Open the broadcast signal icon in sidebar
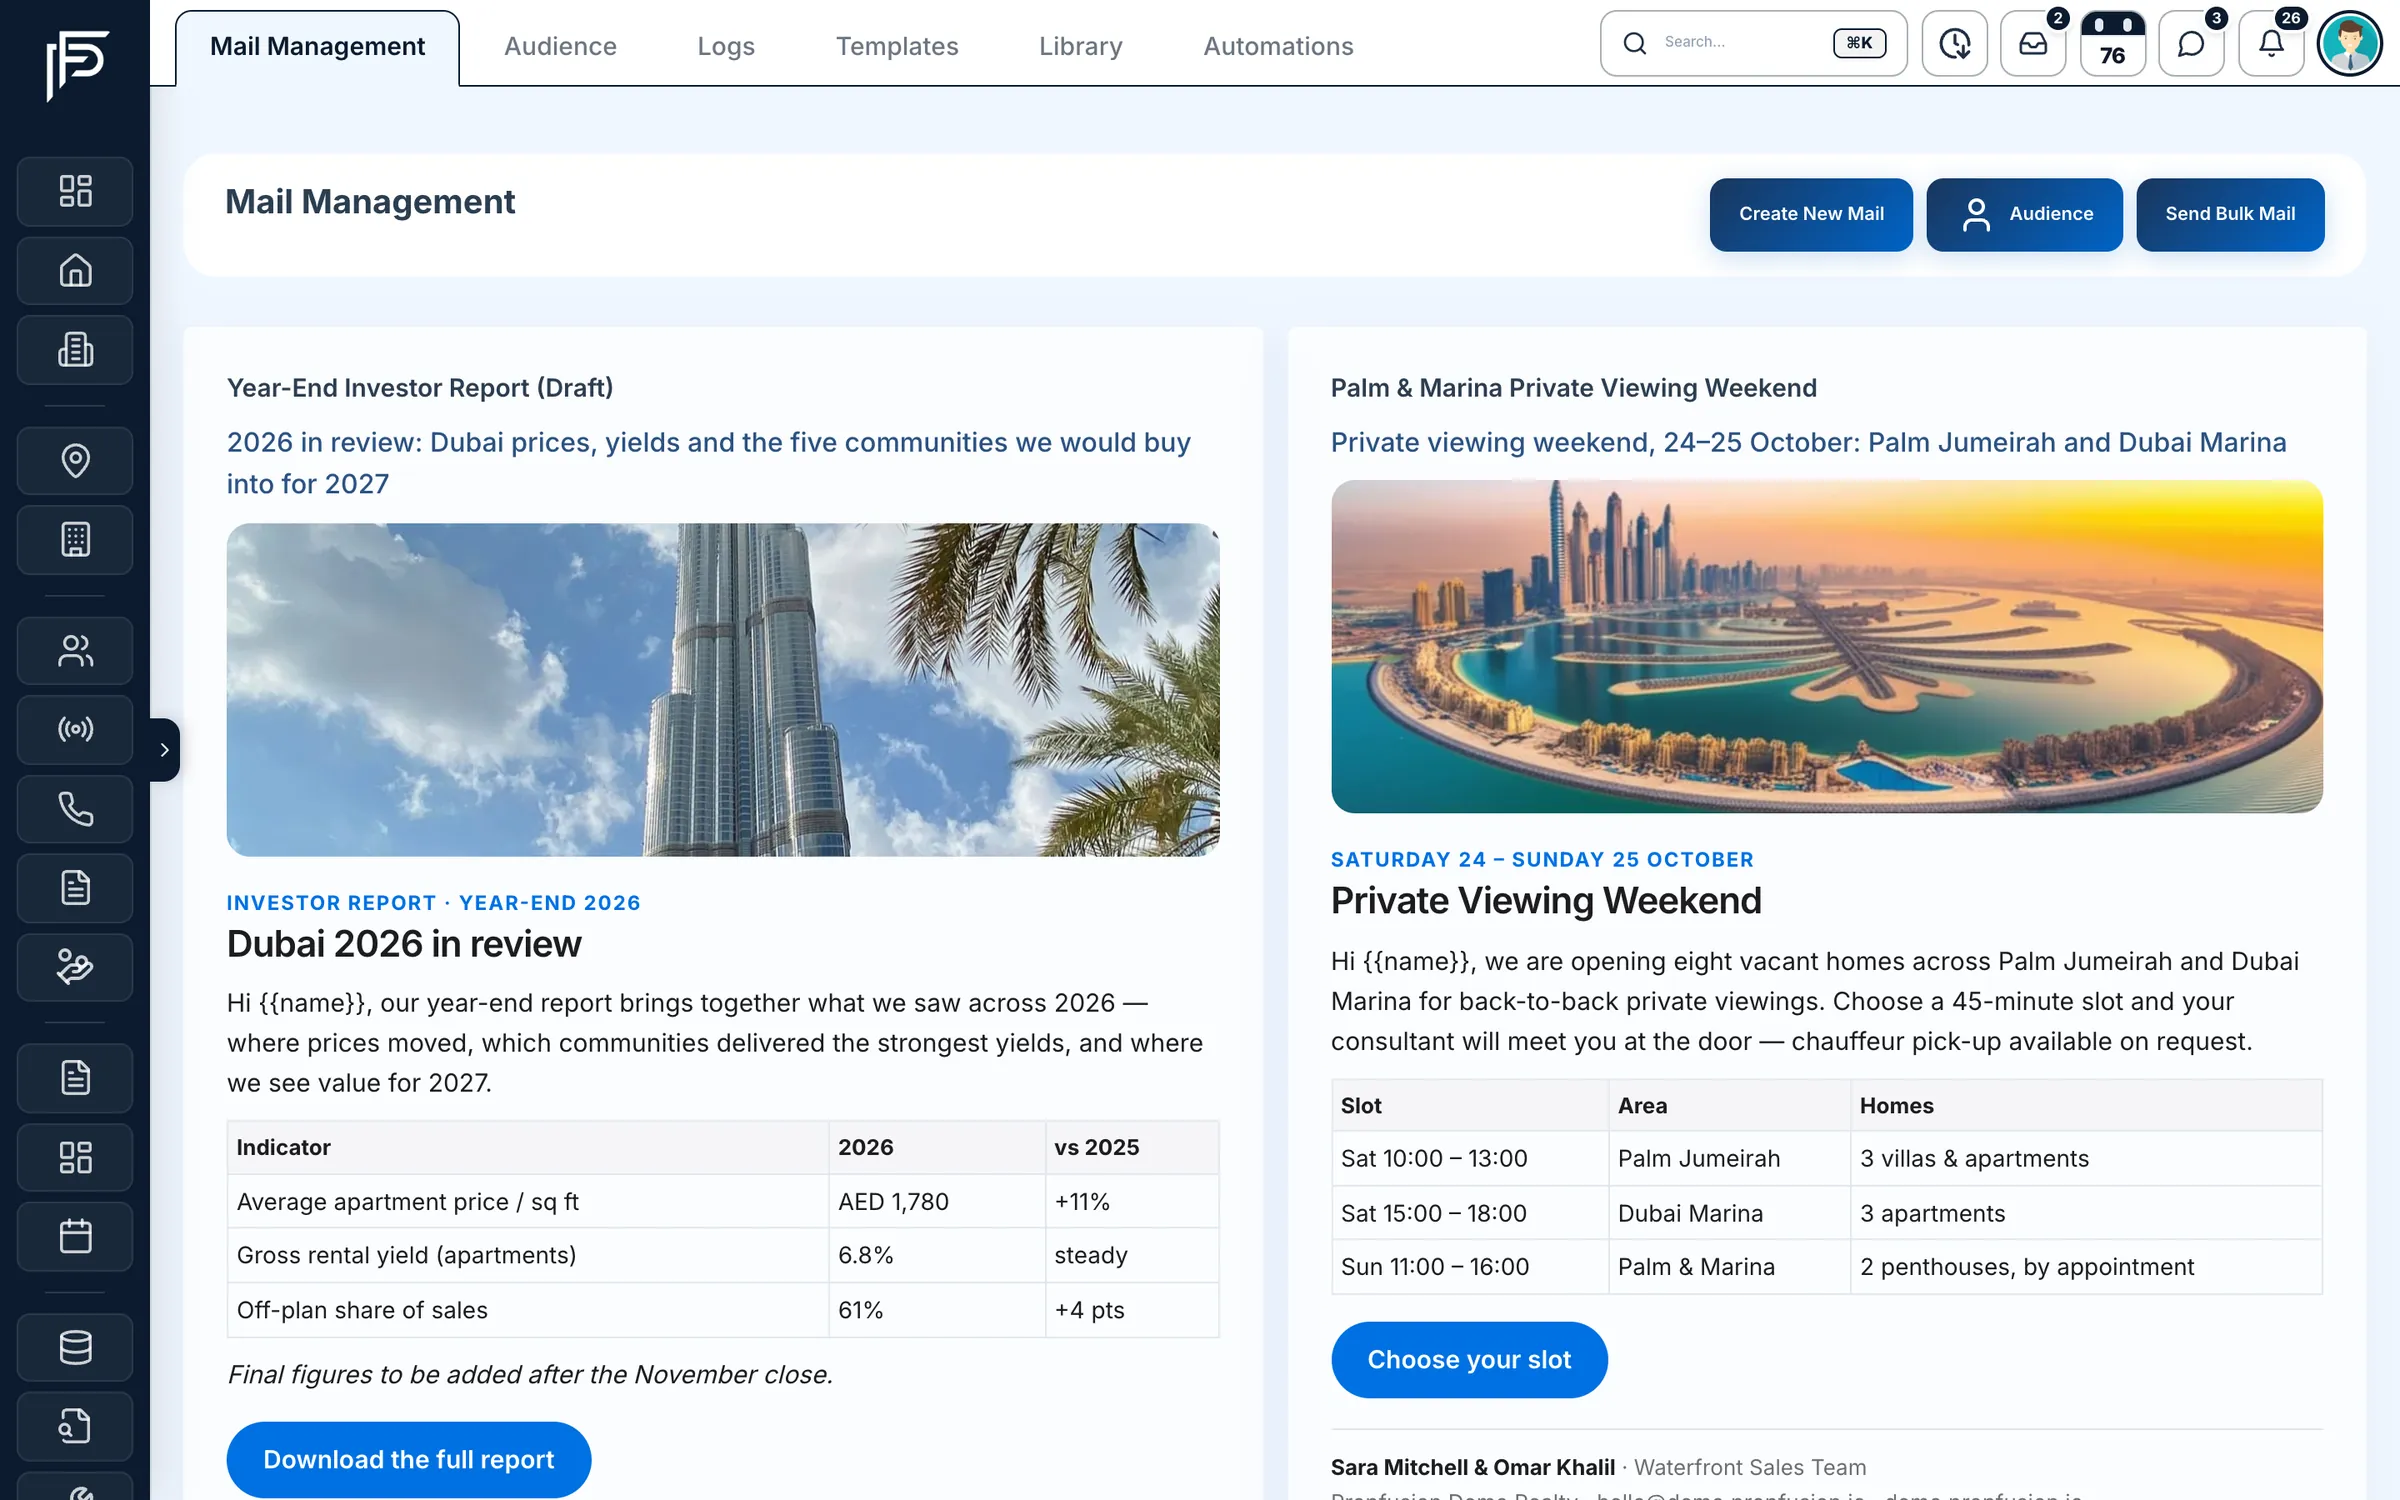Screen dimensions: 2400x1500 click(75, 729)
